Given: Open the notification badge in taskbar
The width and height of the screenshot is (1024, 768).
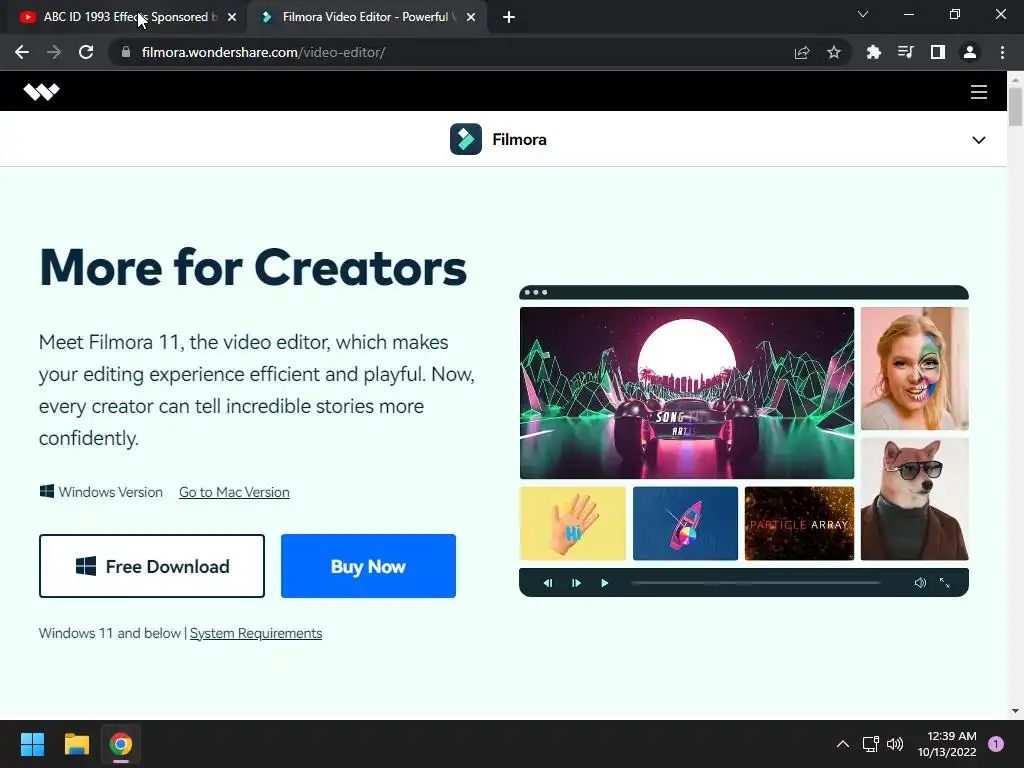Looking at the screenshot, I should pyautogui.click(x=996, y=743).
